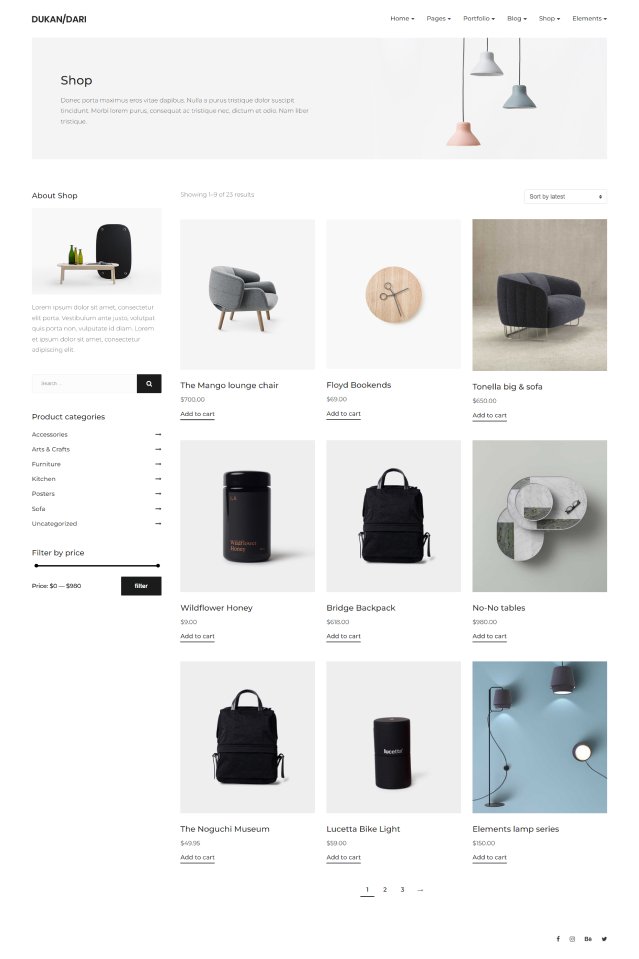Viewport: 639px width, 959px height.
Task: Open the Home navigation menu
Action: click(402, 18)
